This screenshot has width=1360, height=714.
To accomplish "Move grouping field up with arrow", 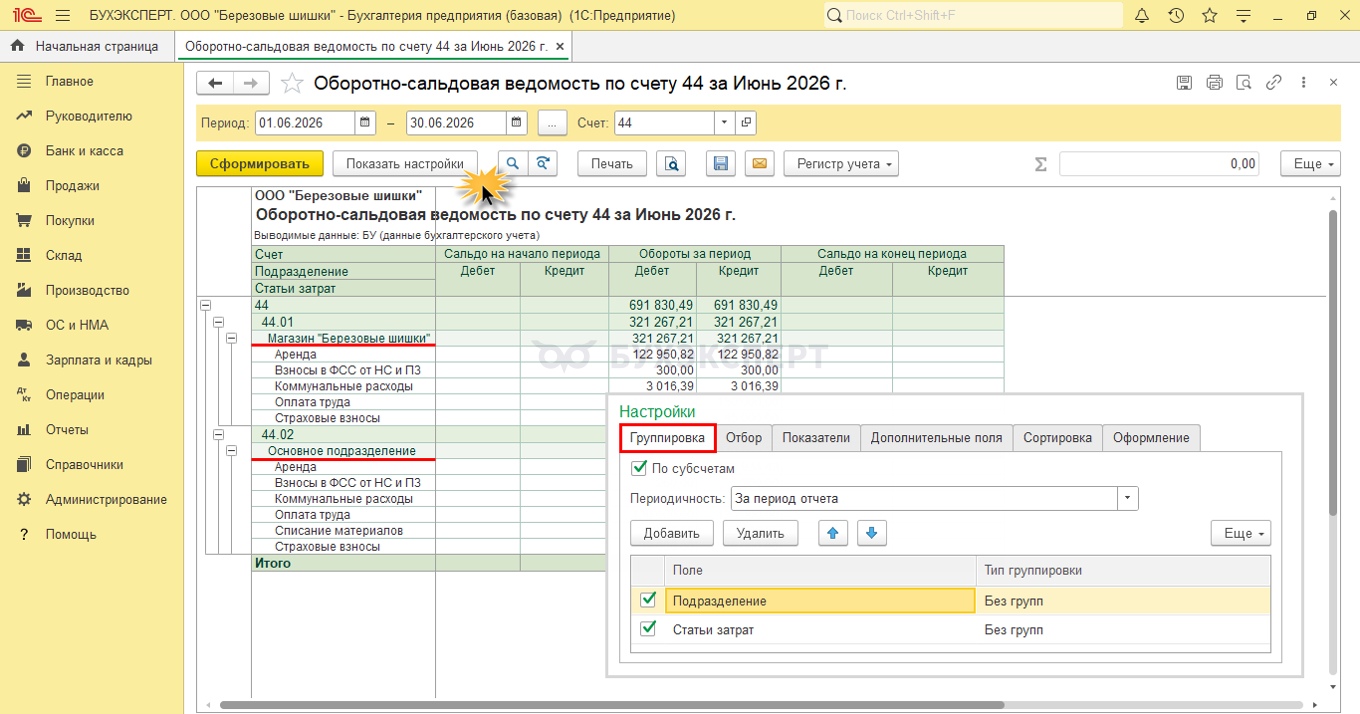I will tap(832, 533).
